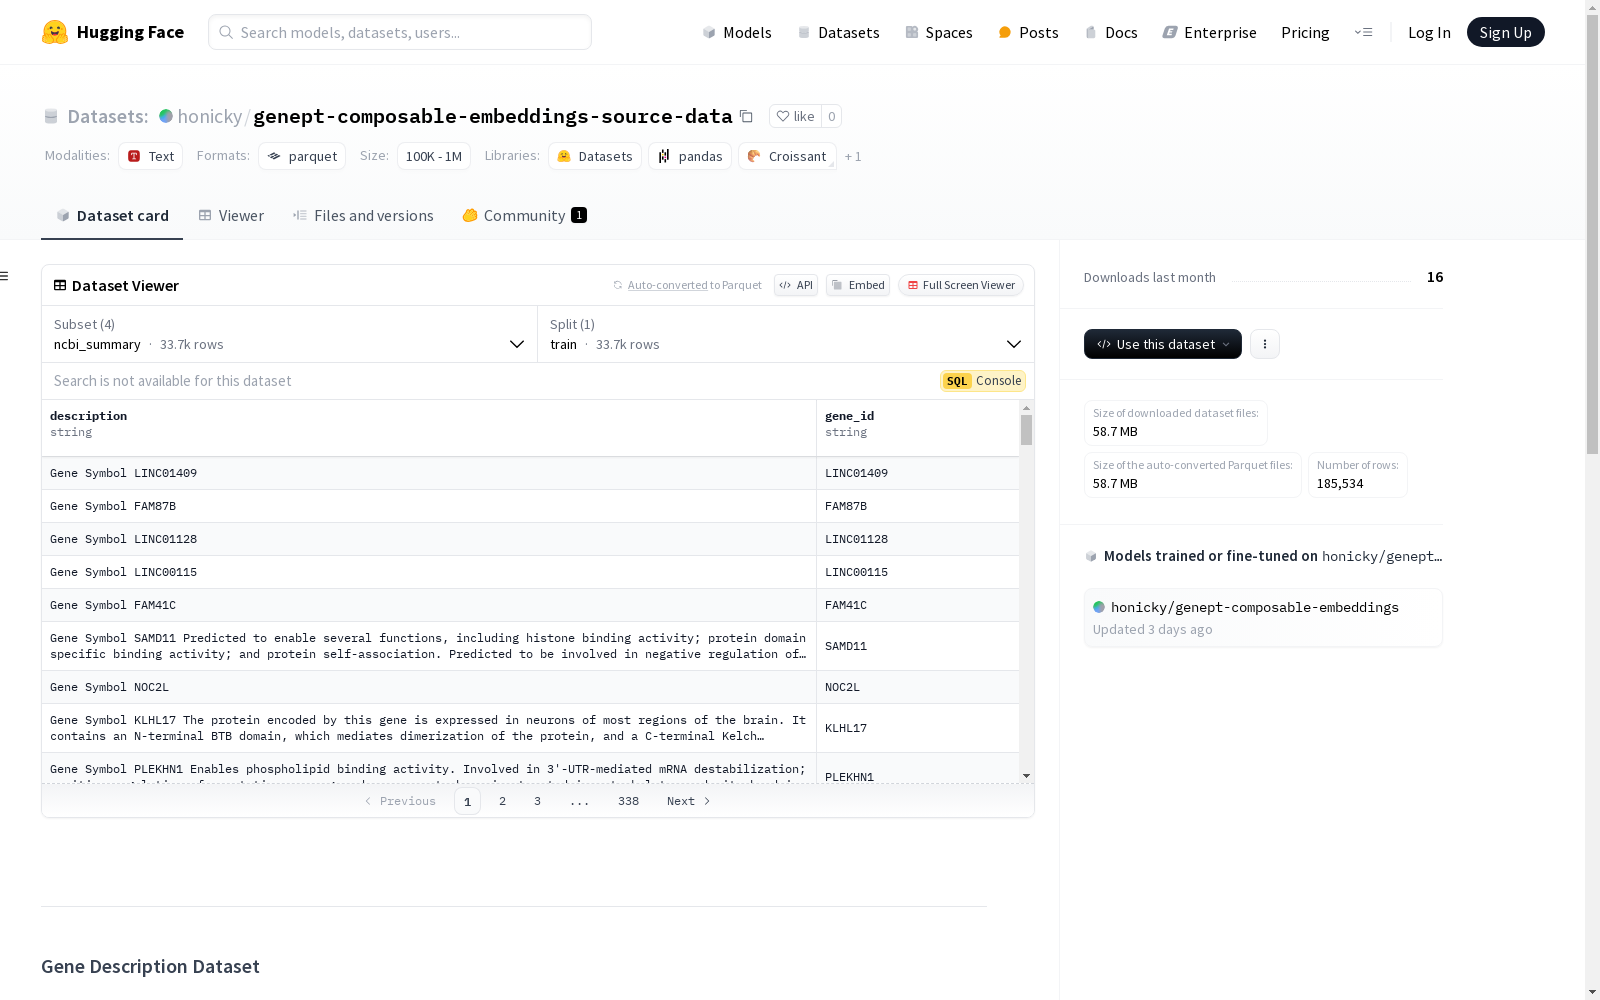
Task: Select the 100K - 1M size tag
Action: point(434,156)
